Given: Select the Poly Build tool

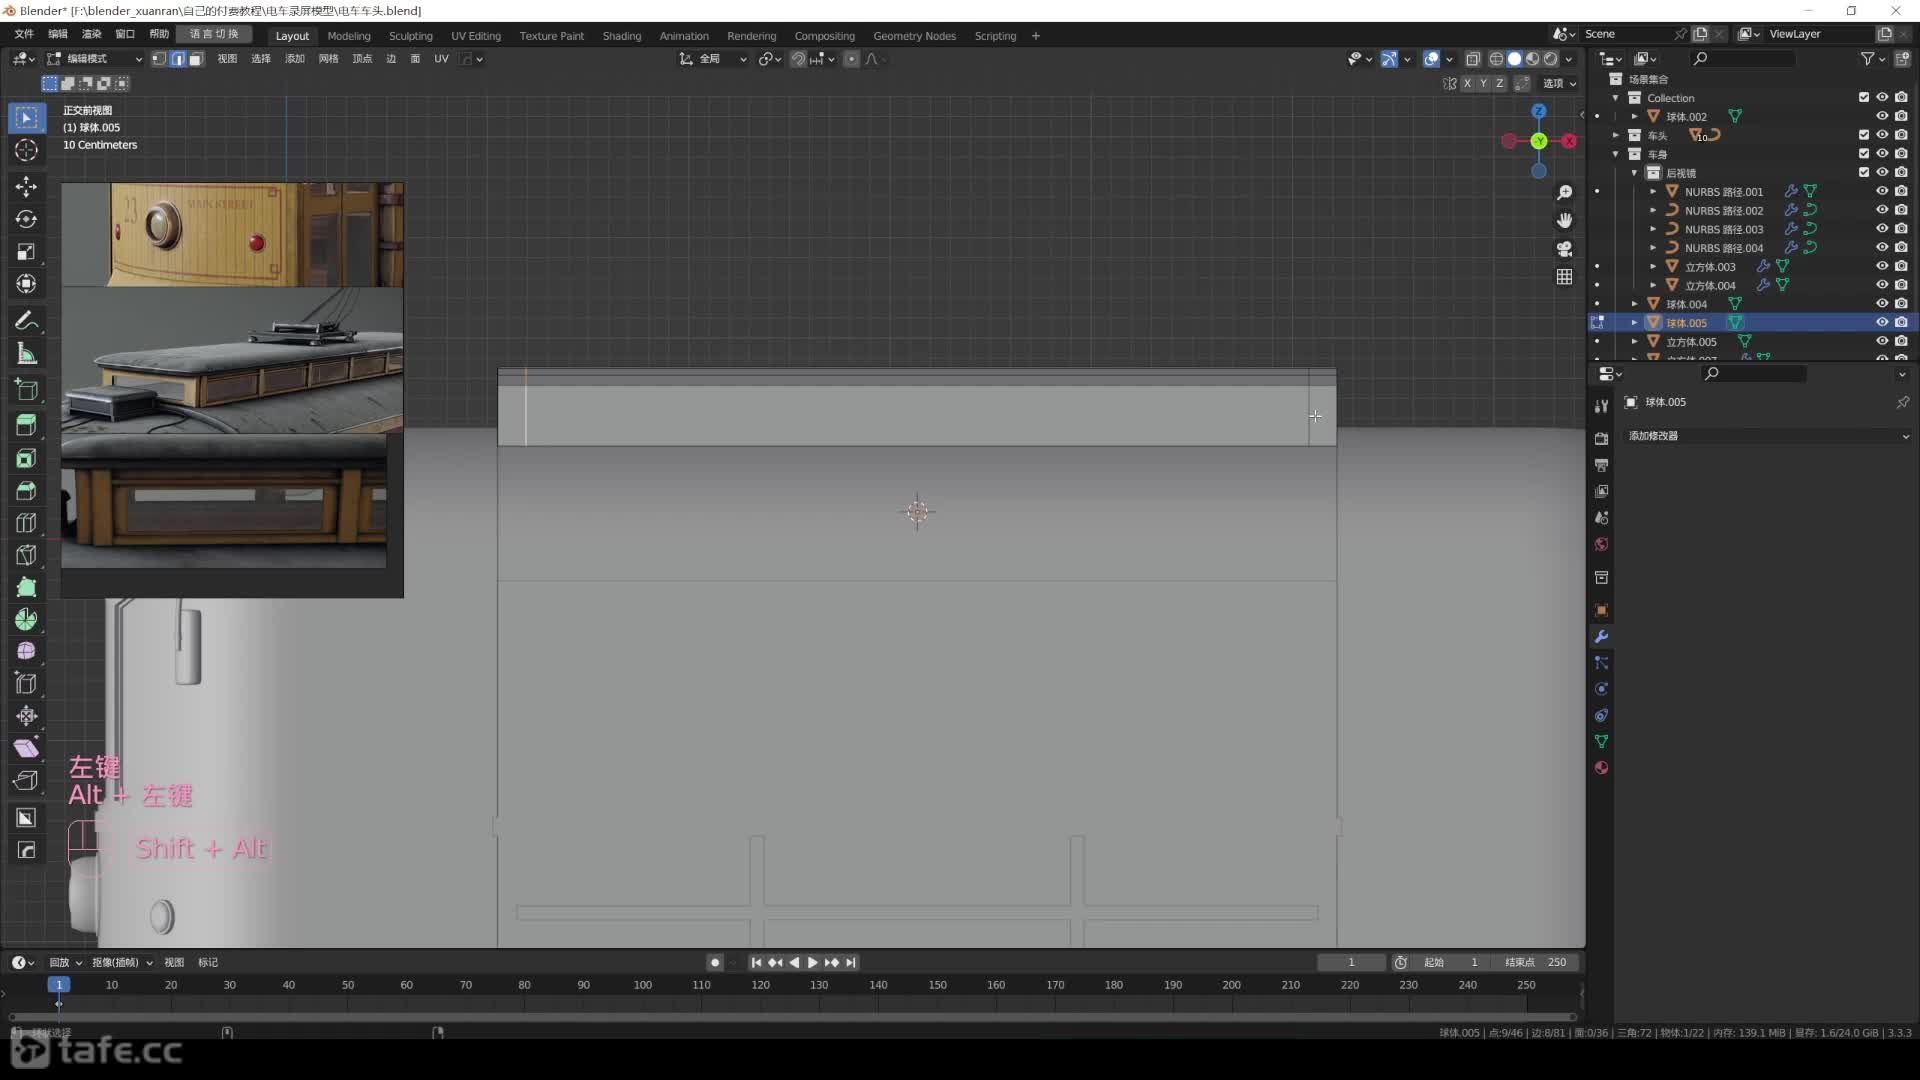Looking at the screenshot, I should click(27, 587).
